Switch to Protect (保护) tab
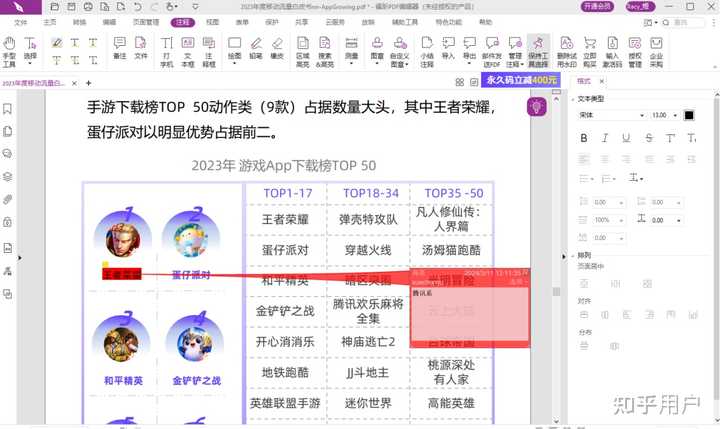Image resolution: width=720 pixels, height=429 pixels. (272, 22)
